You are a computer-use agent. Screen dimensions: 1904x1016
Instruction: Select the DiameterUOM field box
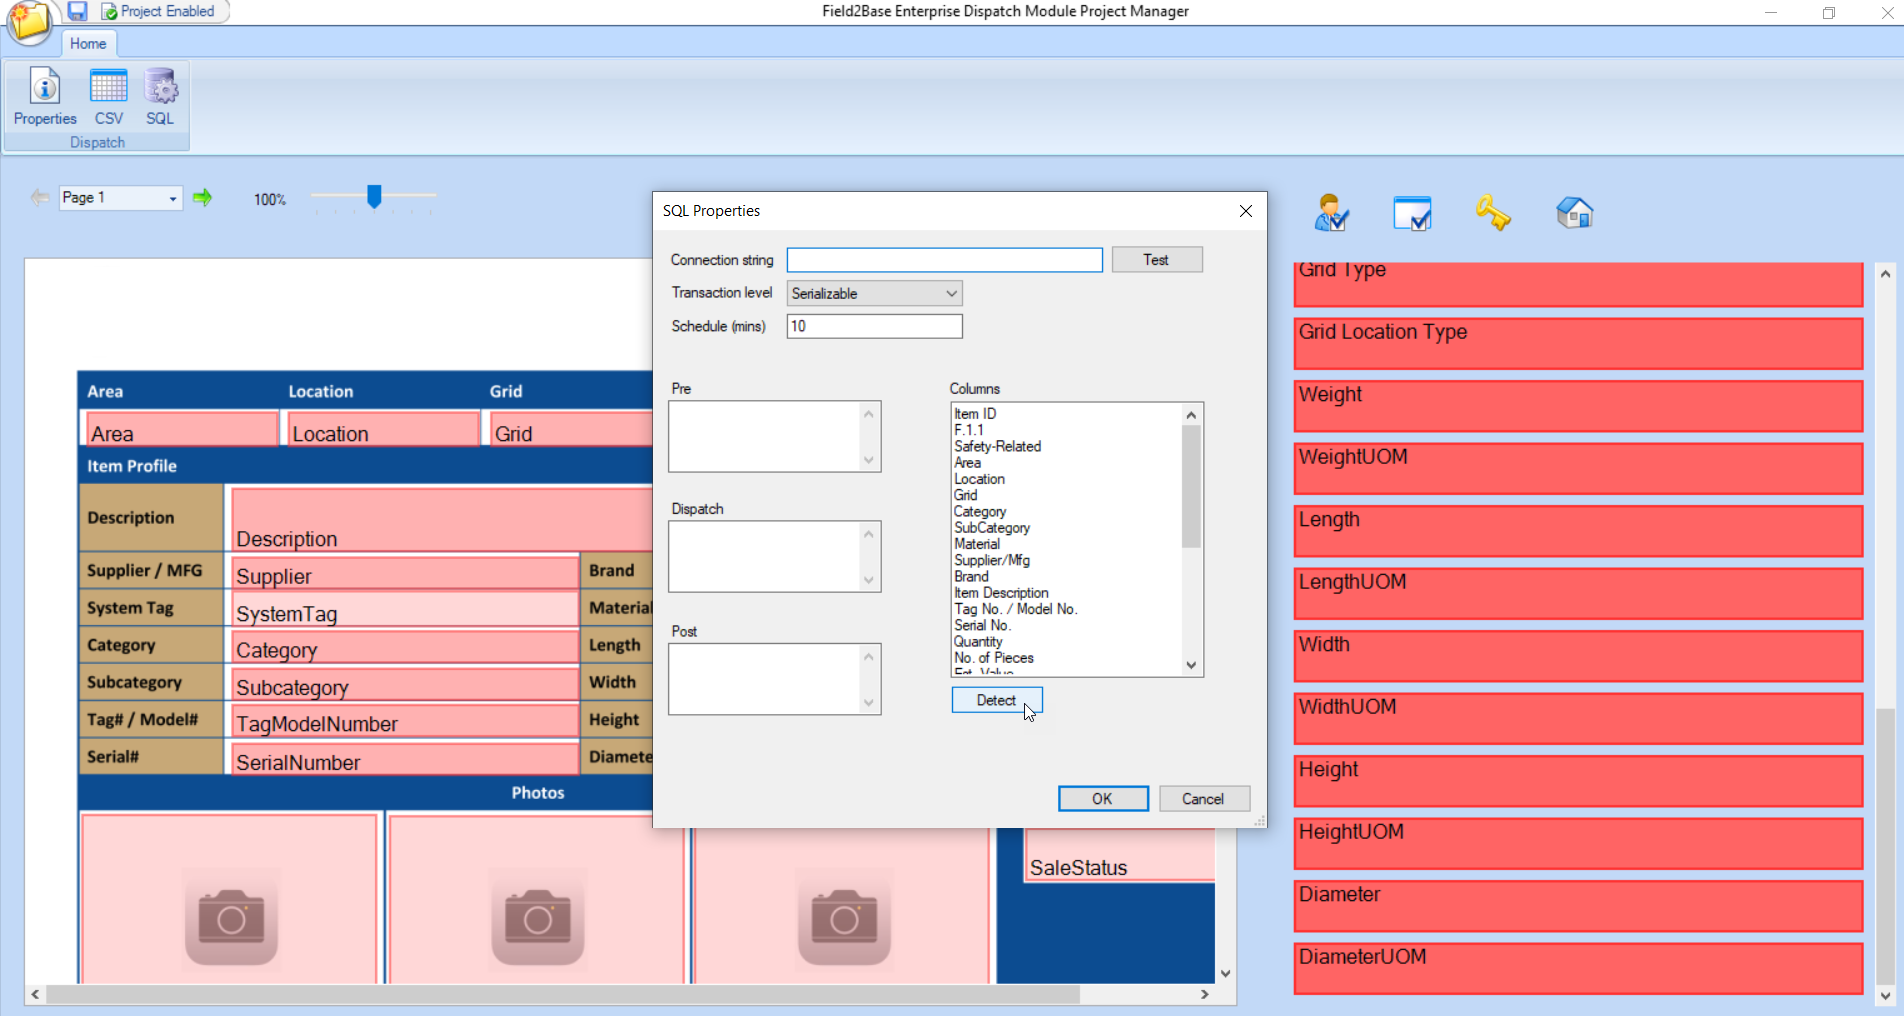(x=1578, y=968)
